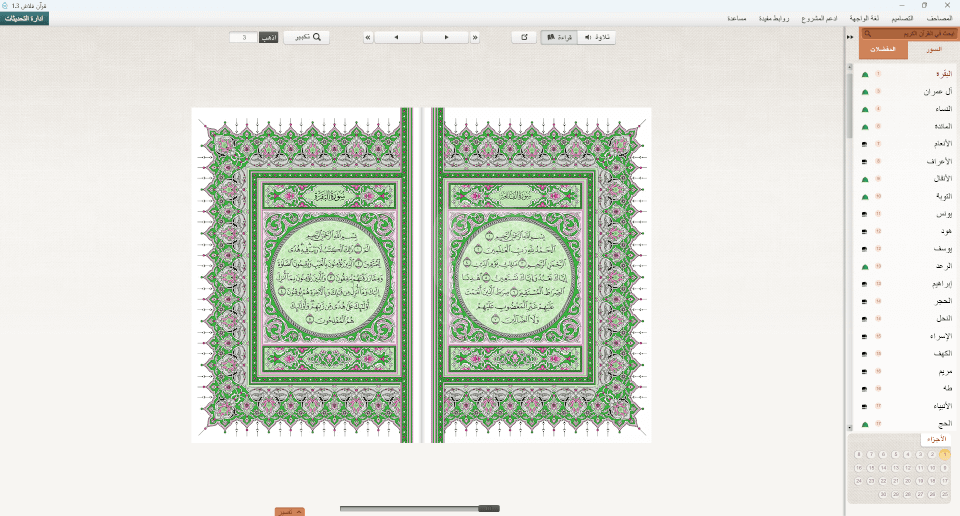Select juz number 13
The height and width of the screenshot is (516, 960).
click(x=895, y=468)
